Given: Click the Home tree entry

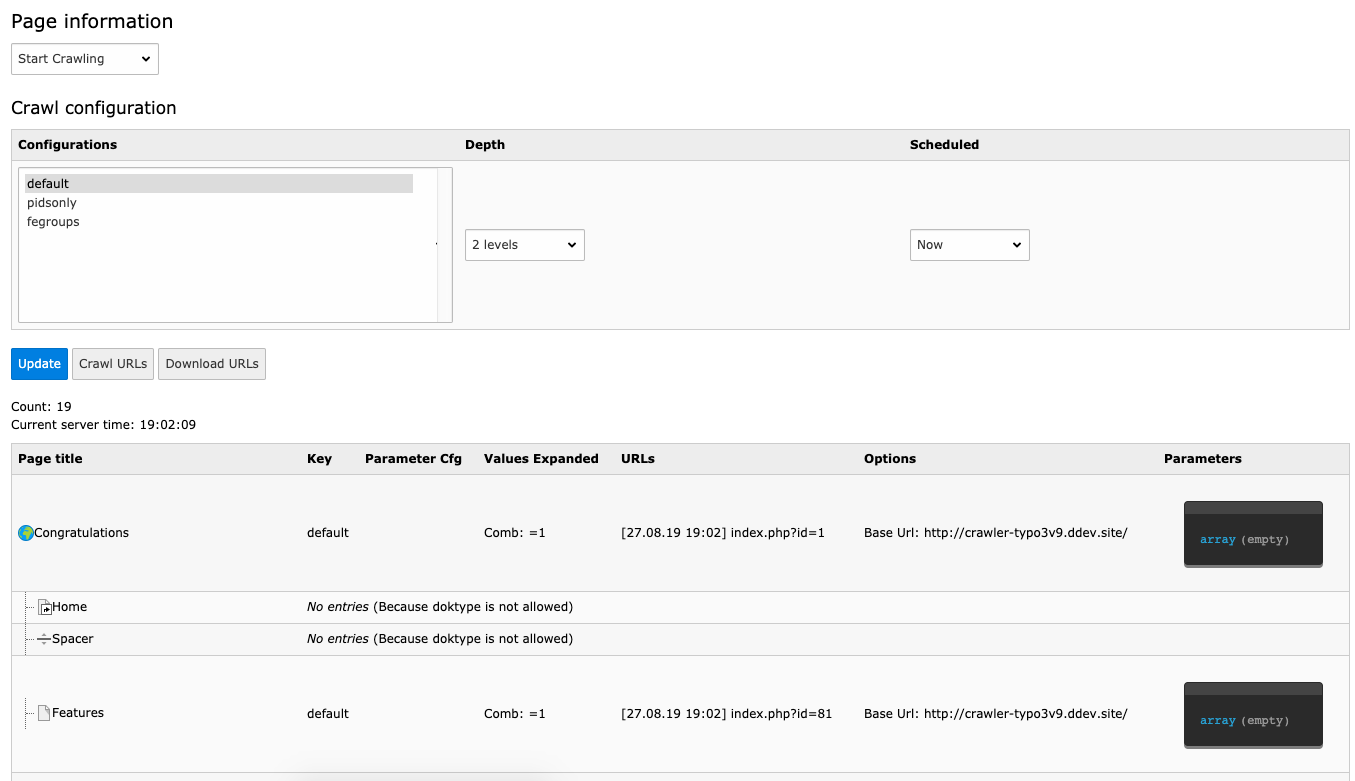Looking at the screenshot, I should pyautogui.click(x=70, y=607).
